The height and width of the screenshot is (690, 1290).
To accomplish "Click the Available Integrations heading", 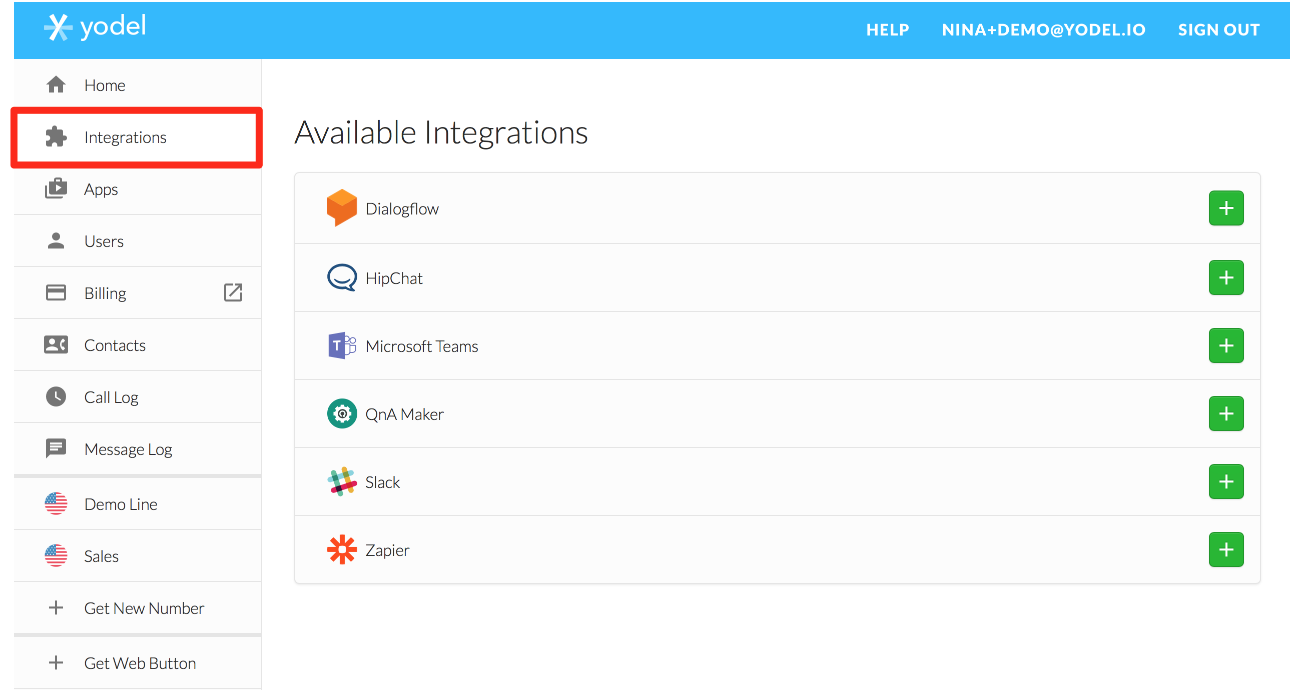I will coord(441,132).
